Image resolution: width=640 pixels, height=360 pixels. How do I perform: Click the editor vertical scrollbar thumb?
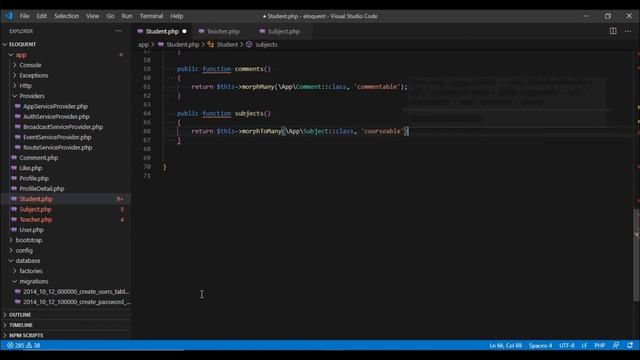(636, 255)
